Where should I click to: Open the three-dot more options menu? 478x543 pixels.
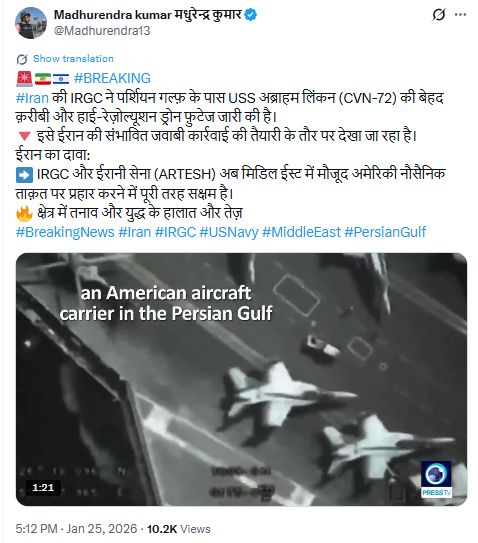click(x=460, y=15)
